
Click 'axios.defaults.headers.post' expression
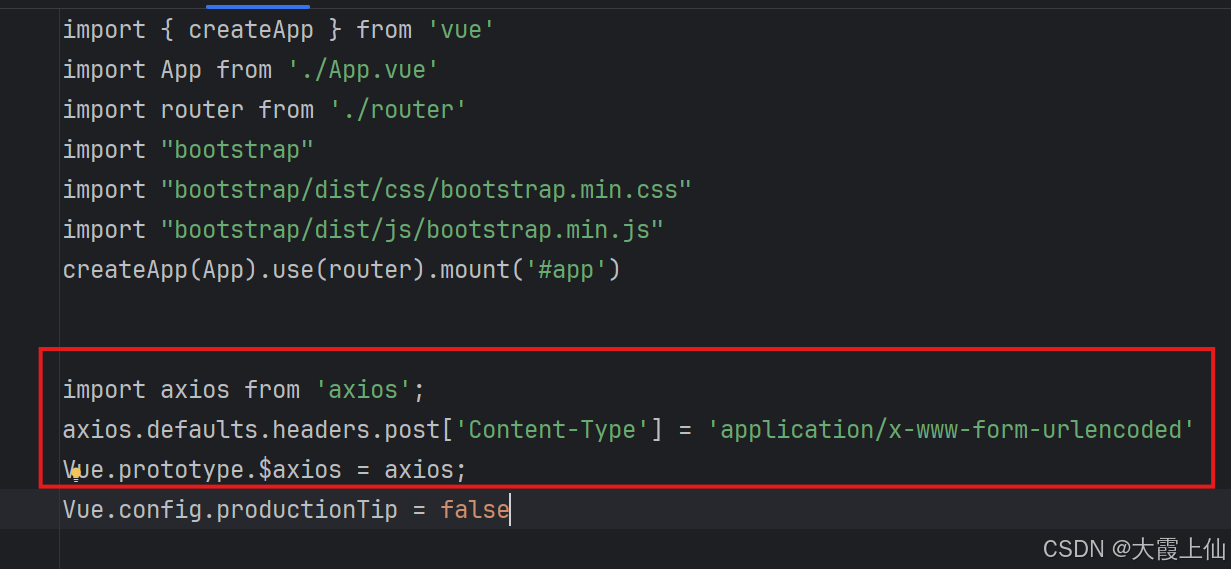pyautogui.click(x=251, y=430)
